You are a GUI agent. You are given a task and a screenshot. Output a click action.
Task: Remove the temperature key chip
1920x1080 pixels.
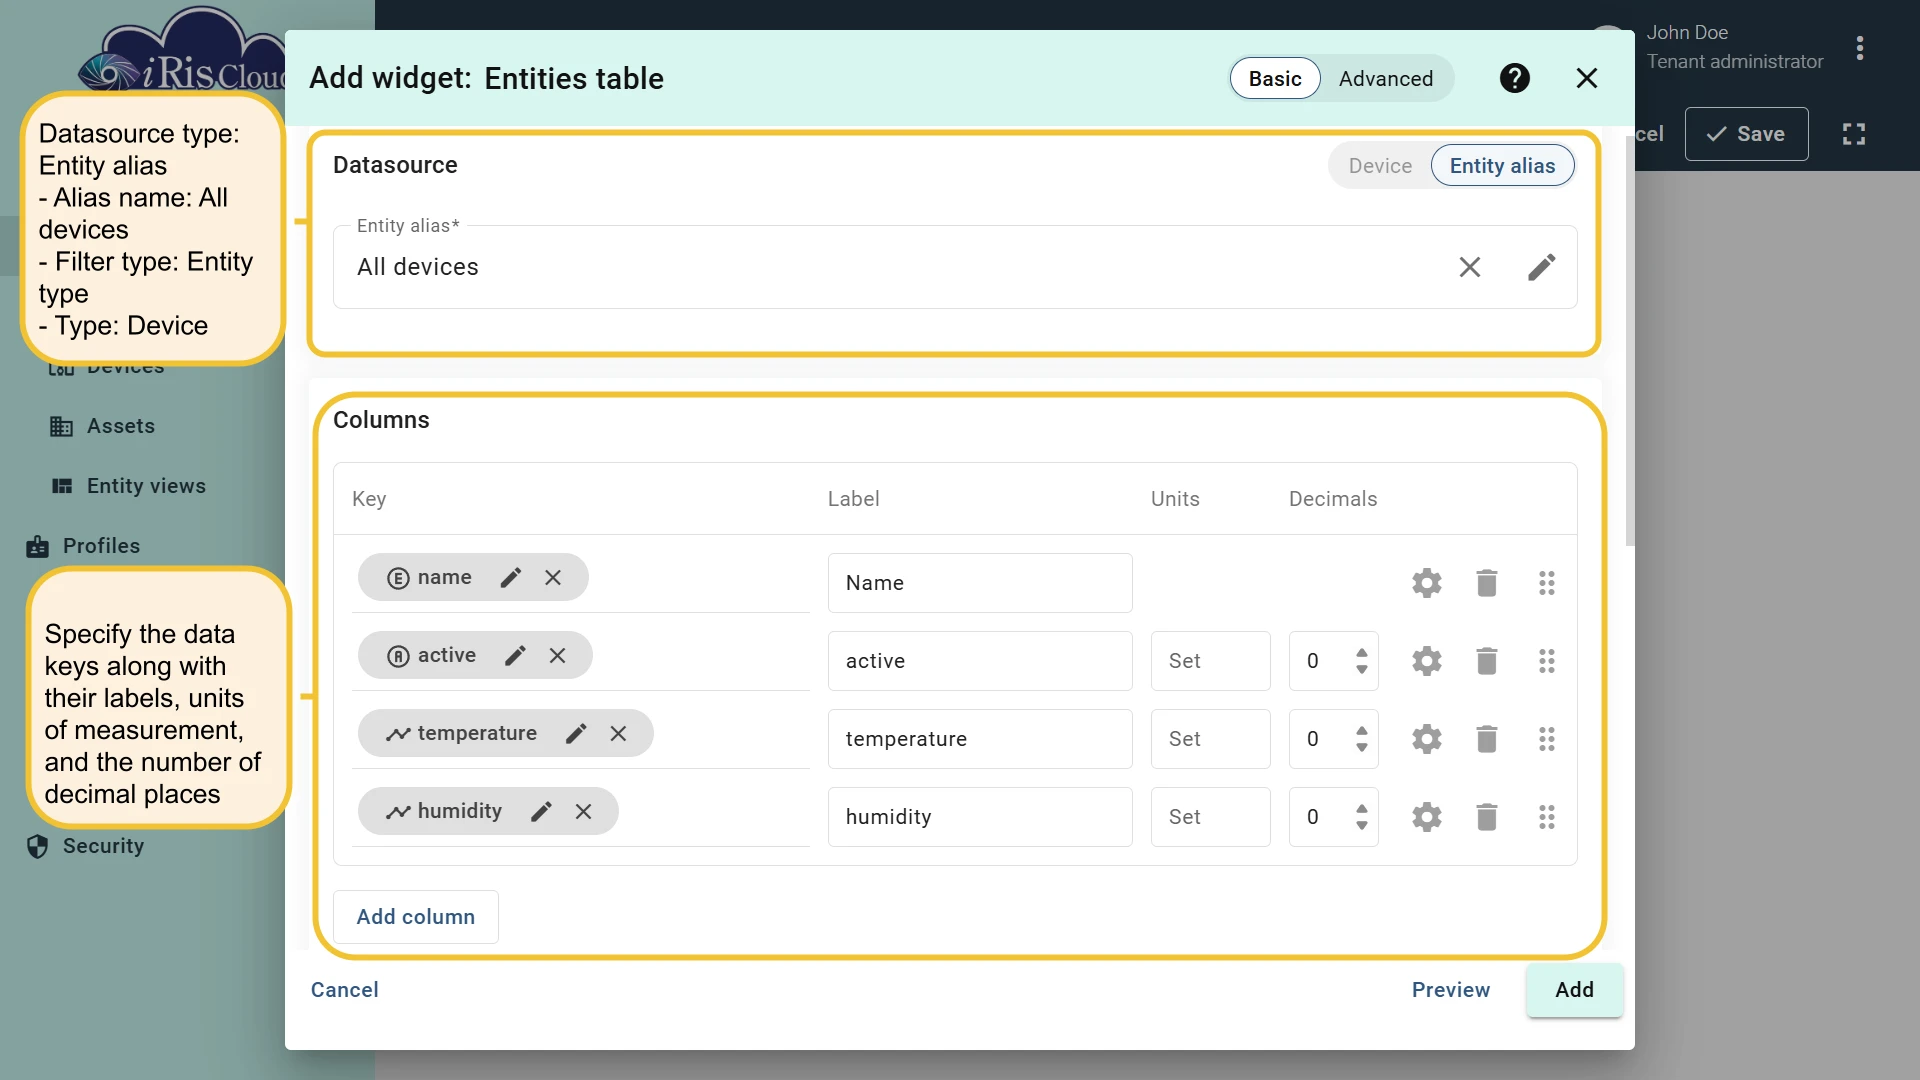[618, 733]
